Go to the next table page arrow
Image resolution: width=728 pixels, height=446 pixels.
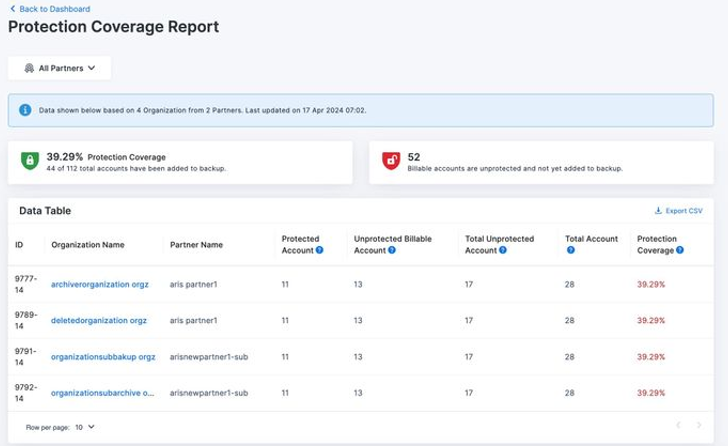(x=699, y=425)
